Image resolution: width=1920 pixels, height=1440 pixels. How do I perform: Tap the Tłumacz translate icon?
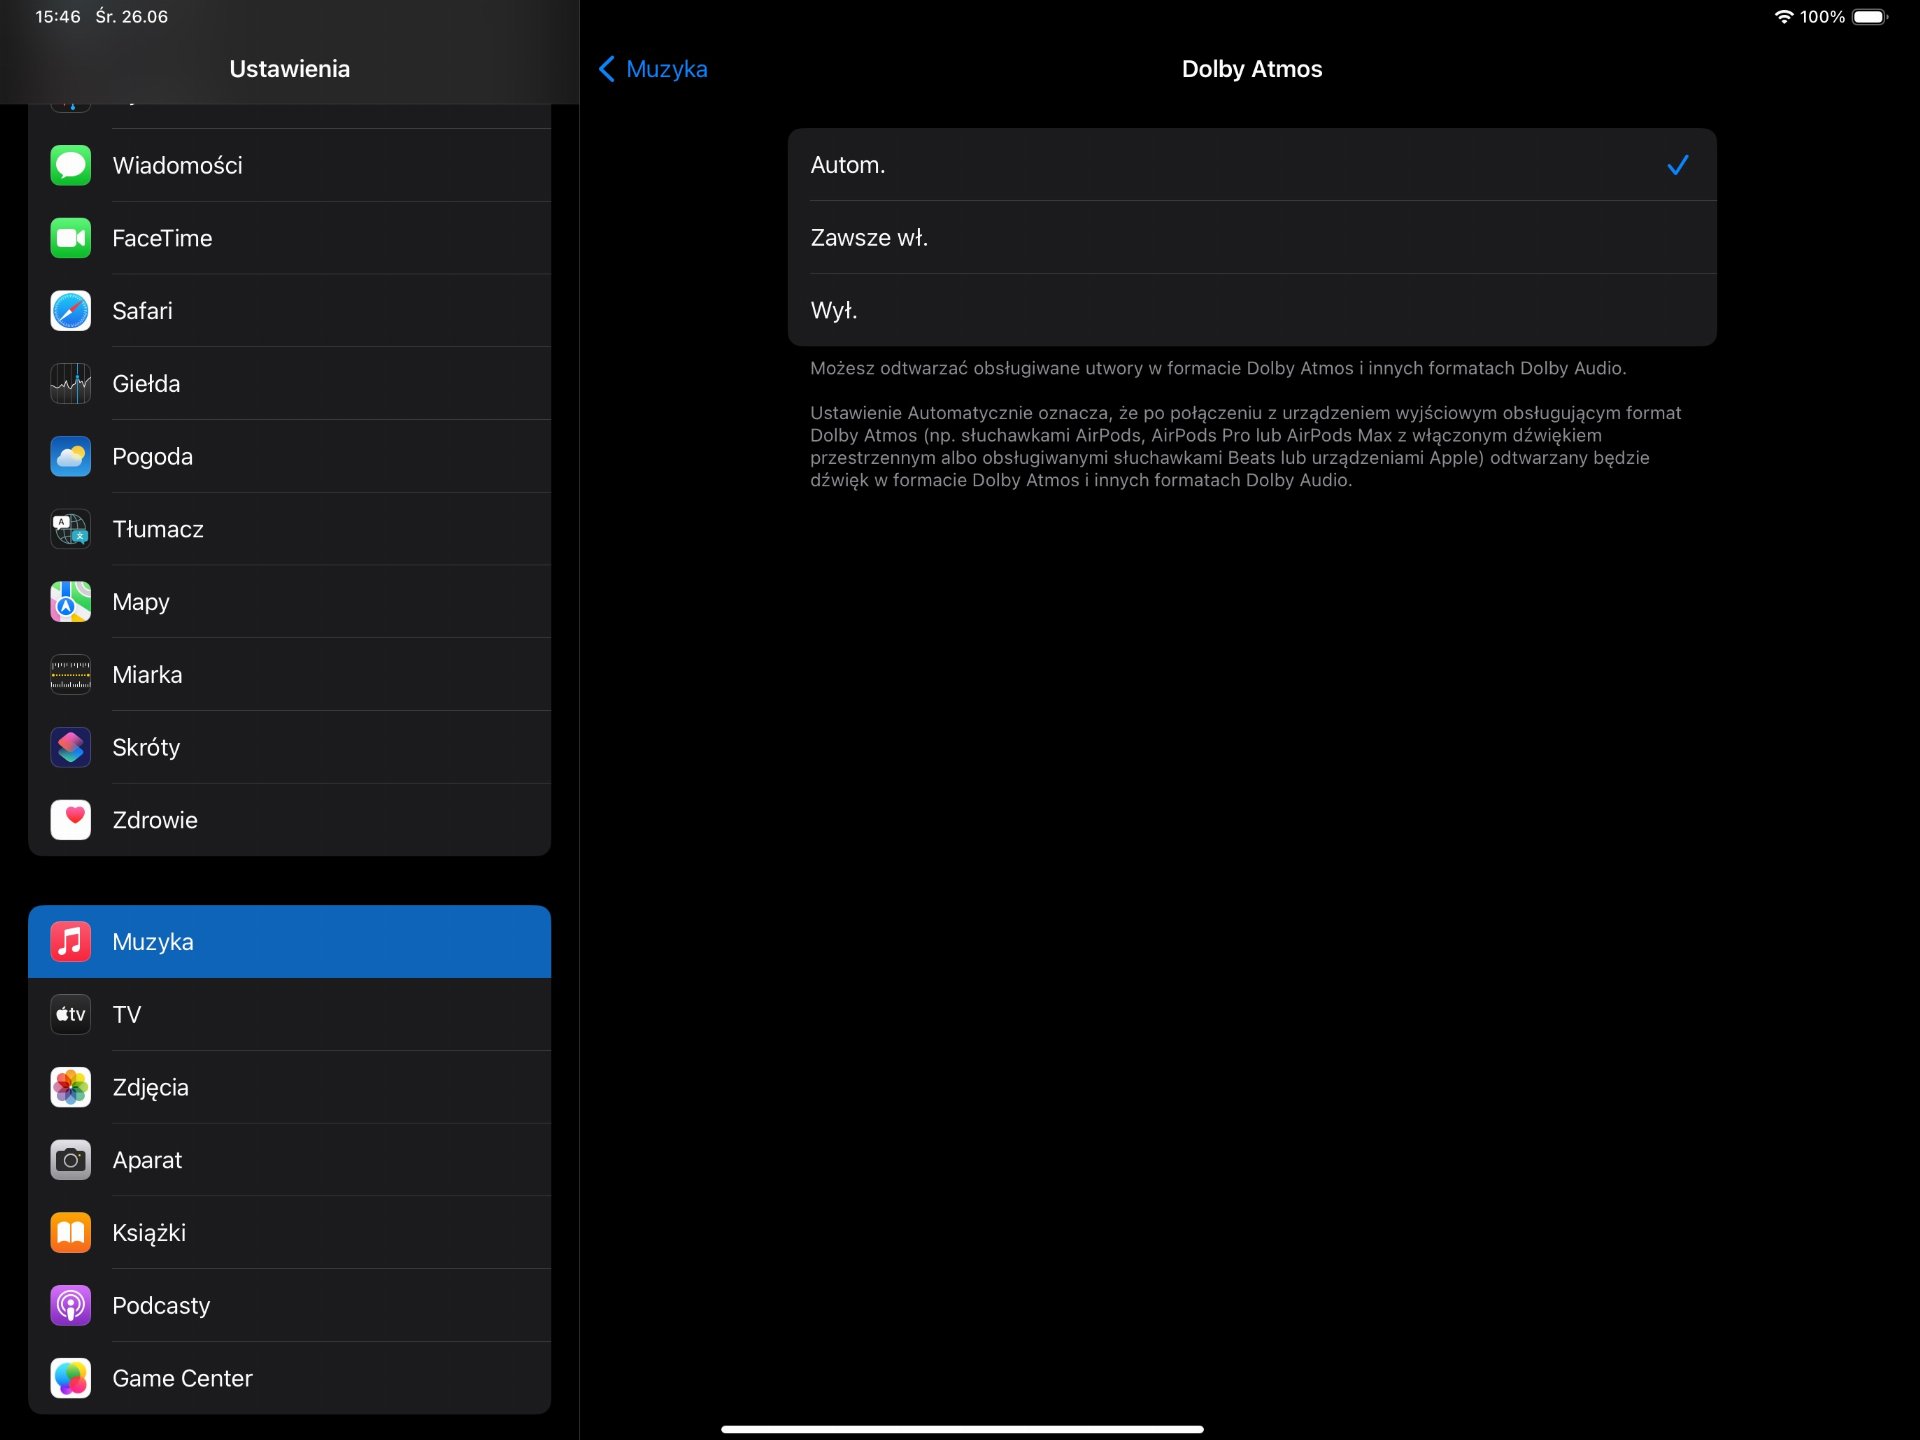(71, 529)
